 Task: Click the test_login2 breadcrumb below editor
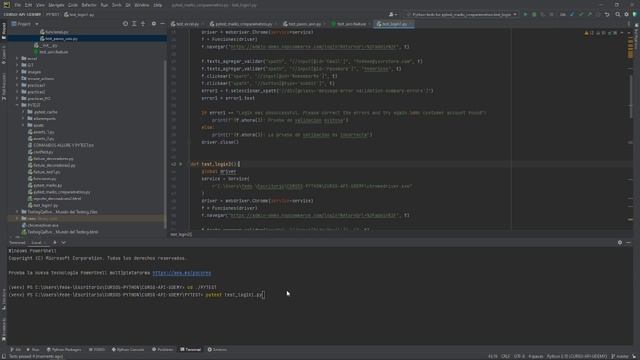pyautogui.click(x=181, y=235)
